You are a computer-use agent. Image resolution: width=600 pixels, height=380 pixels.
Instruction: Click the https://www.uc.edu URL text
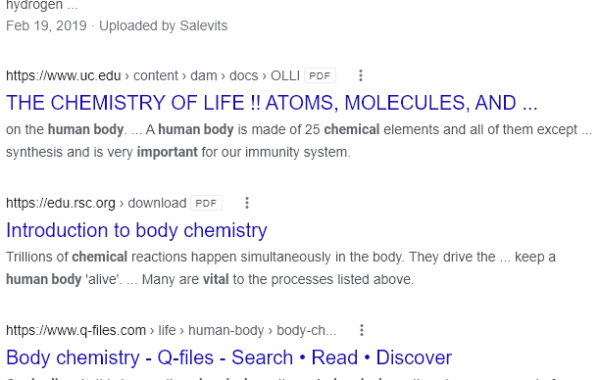(64, 76)
